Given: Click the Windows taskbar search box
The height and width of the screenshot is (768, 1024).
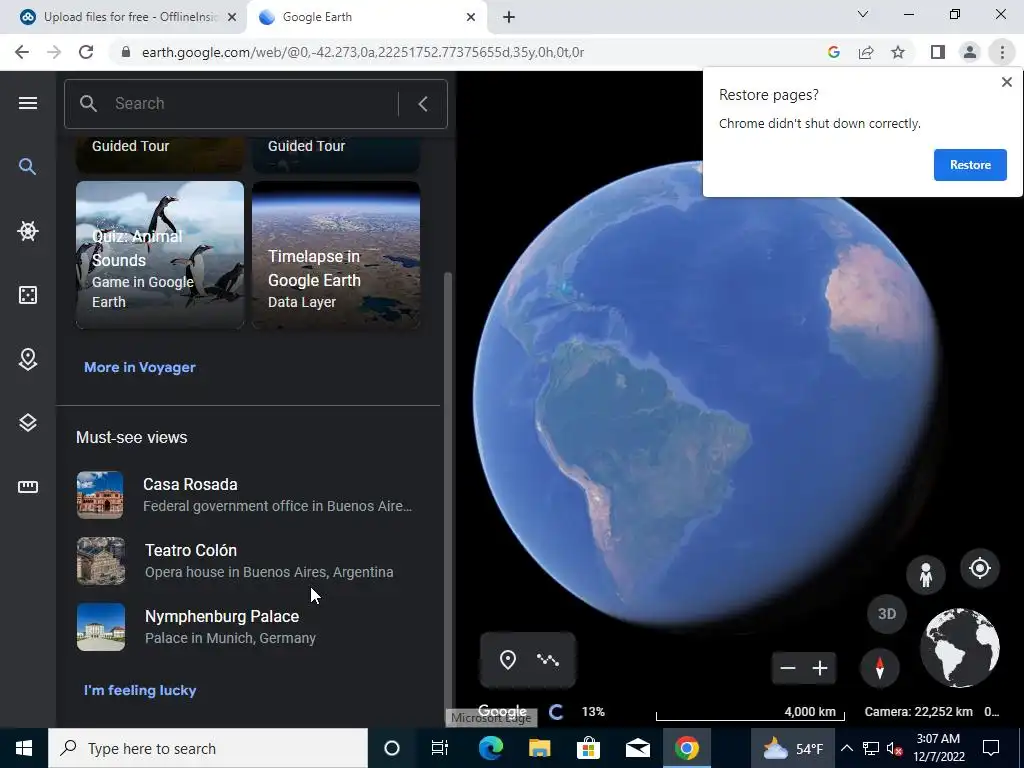Looking at the screenshot, I should [208, 748].
